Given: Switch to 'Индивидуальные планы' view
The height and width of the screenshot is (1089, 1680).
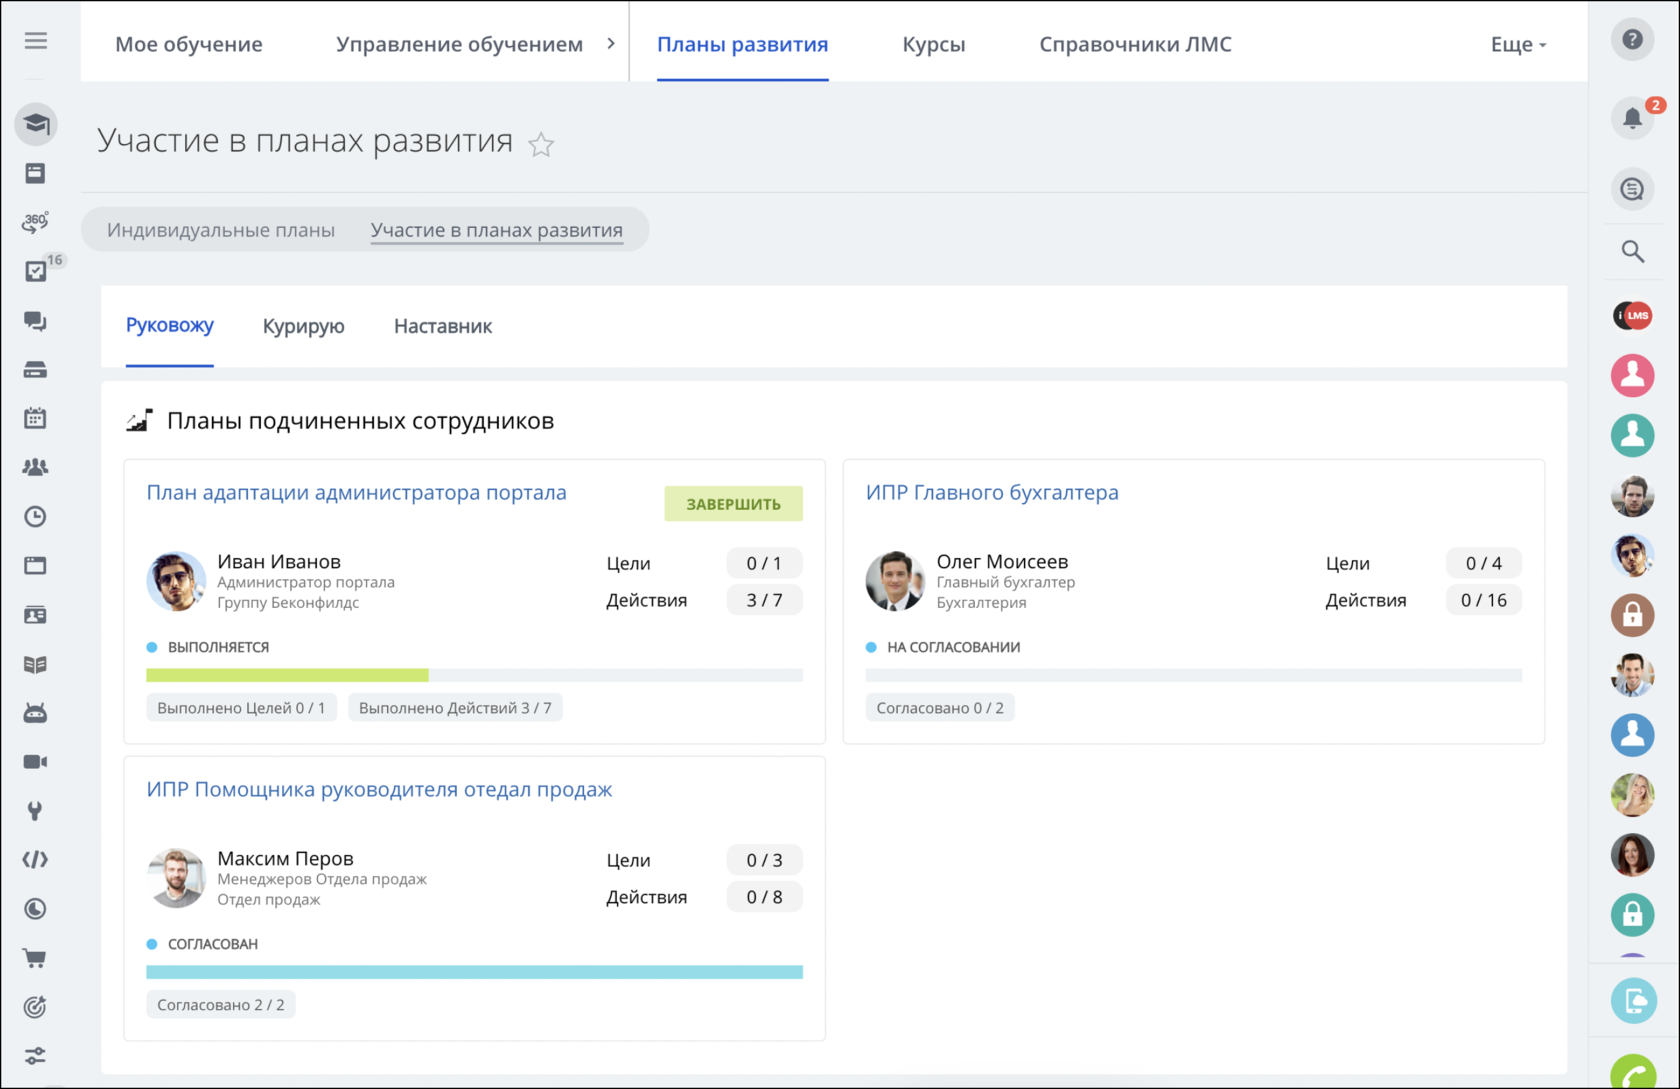Looking at the screenshot, I should coord(220,229).
